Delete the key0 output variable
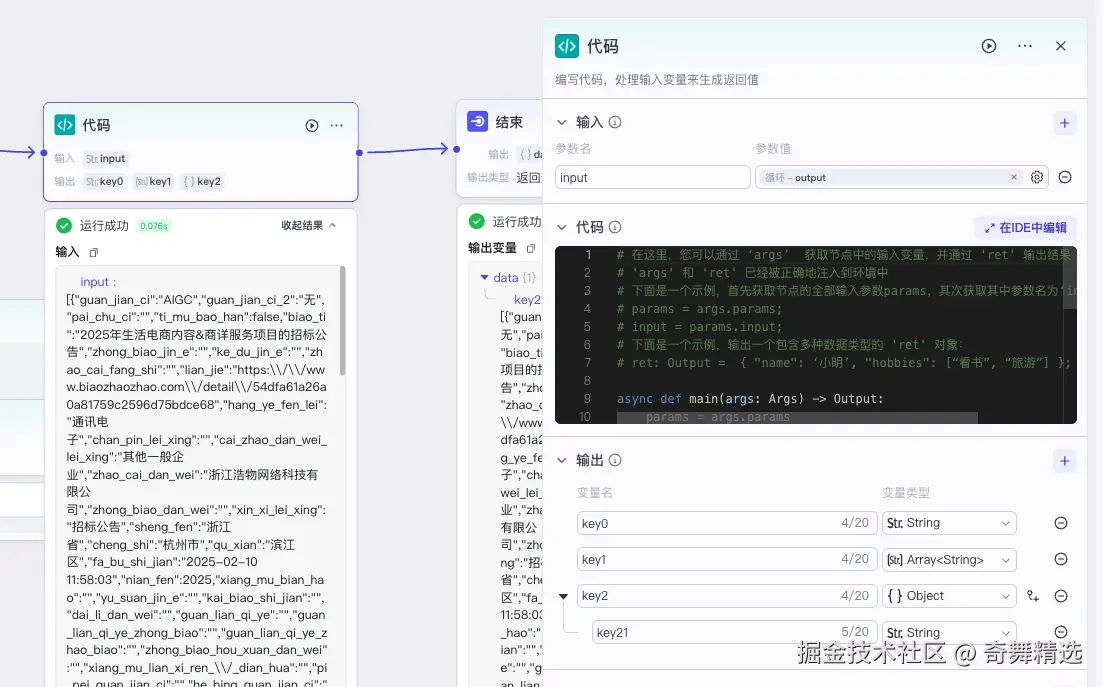This screenshot has width=1103, height=687. pos(1061,523)
